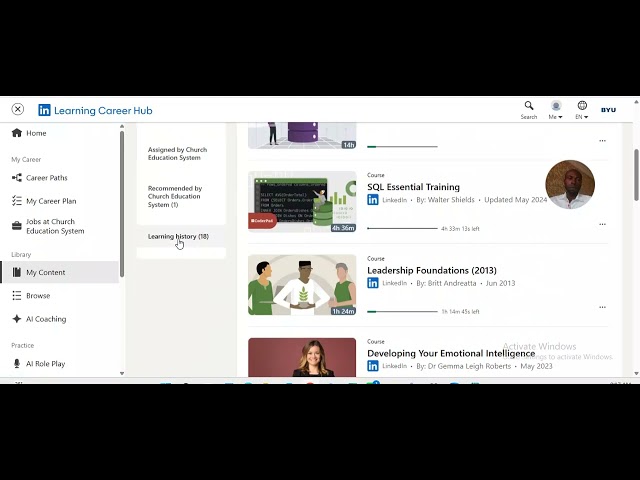The height and width of the screenshot is (480, 640).
Task: Select My Content in Library
Action: click(x=60, y=272)
